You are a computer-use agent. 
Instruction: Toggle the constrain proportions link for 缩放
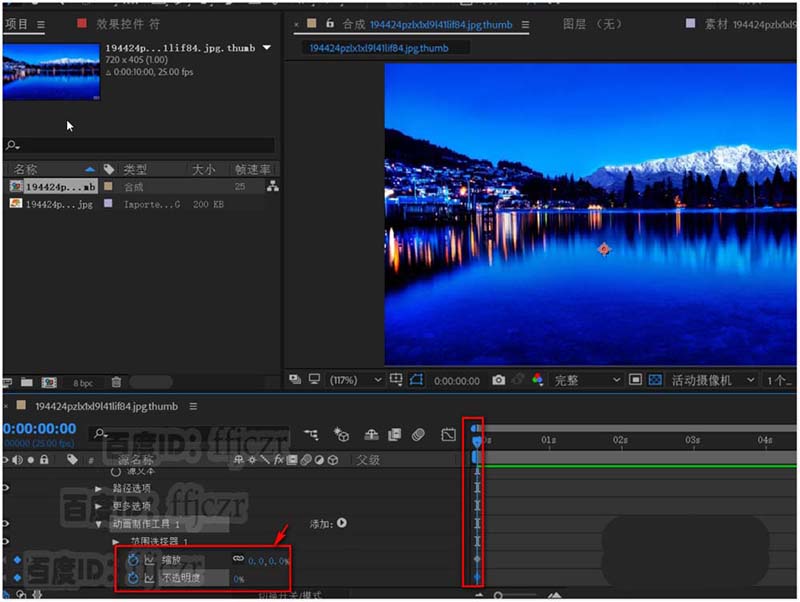[x=238, y=559]
